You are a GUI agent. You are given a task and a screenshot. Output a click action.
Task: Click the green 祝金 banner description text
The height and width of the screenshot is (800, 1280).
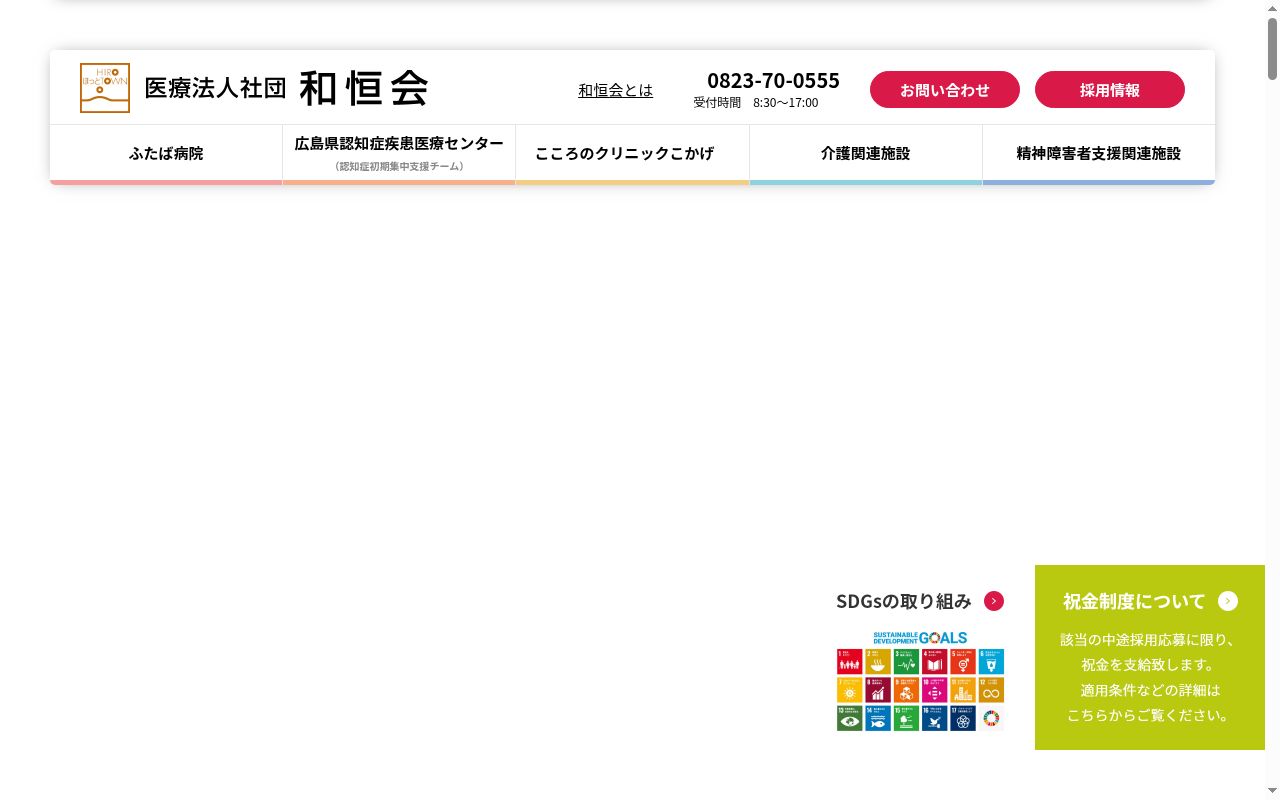coord(1149,677)
